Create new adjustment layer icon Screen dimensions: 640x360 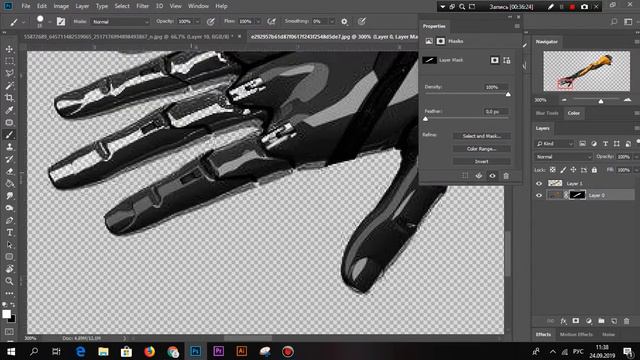coord(589,321)
